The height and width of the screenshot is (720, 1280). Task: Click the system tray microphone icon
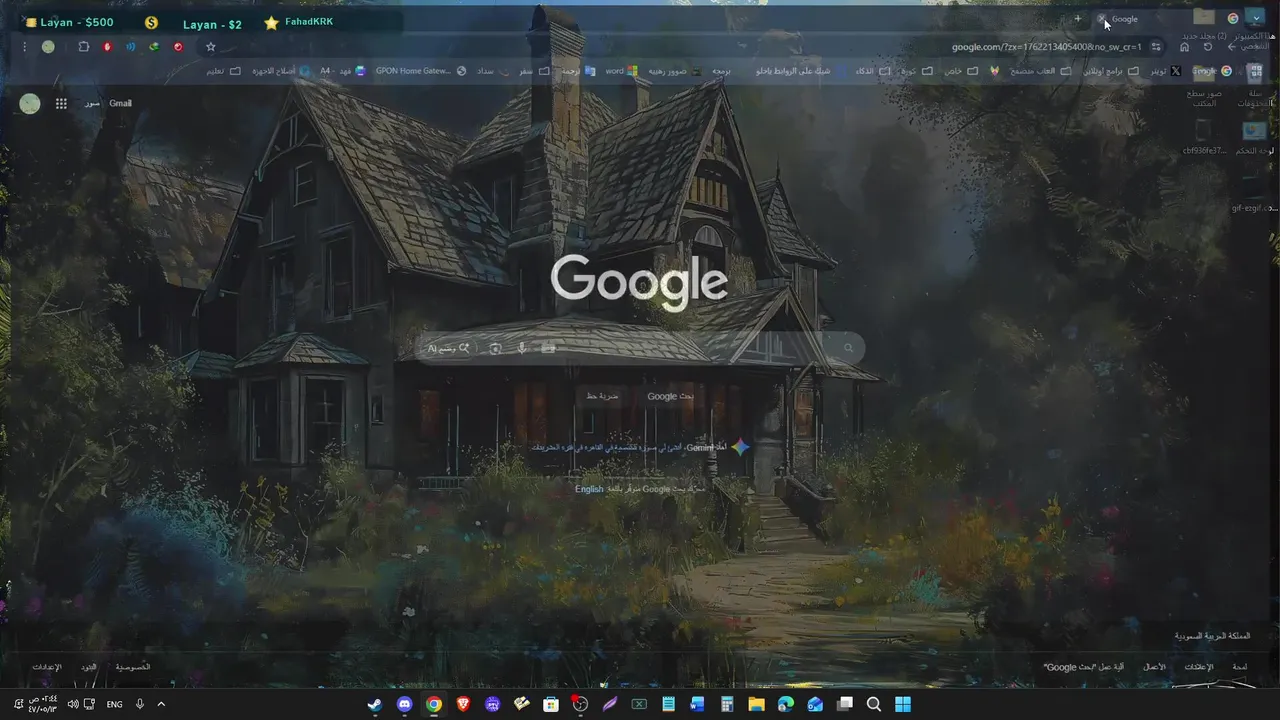point(140,704)
